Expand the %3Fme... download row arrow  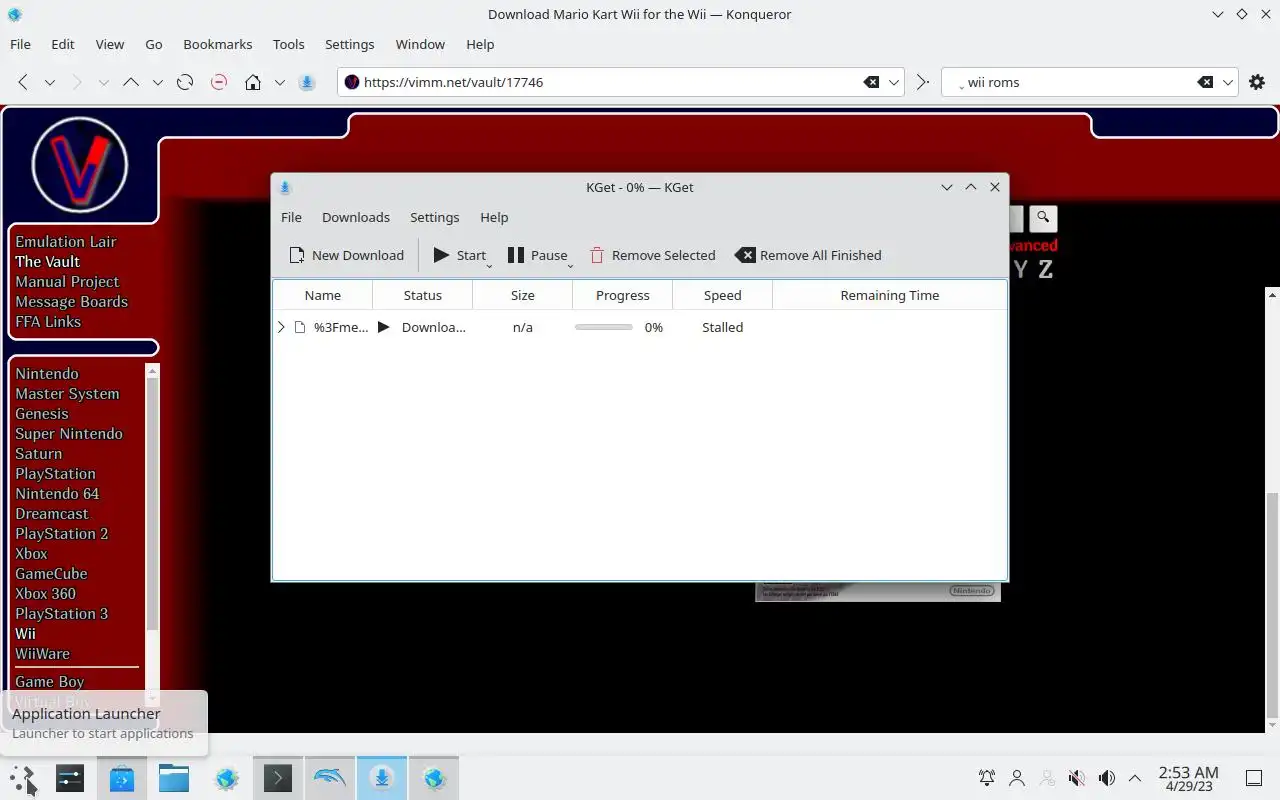tap(281, 327)
